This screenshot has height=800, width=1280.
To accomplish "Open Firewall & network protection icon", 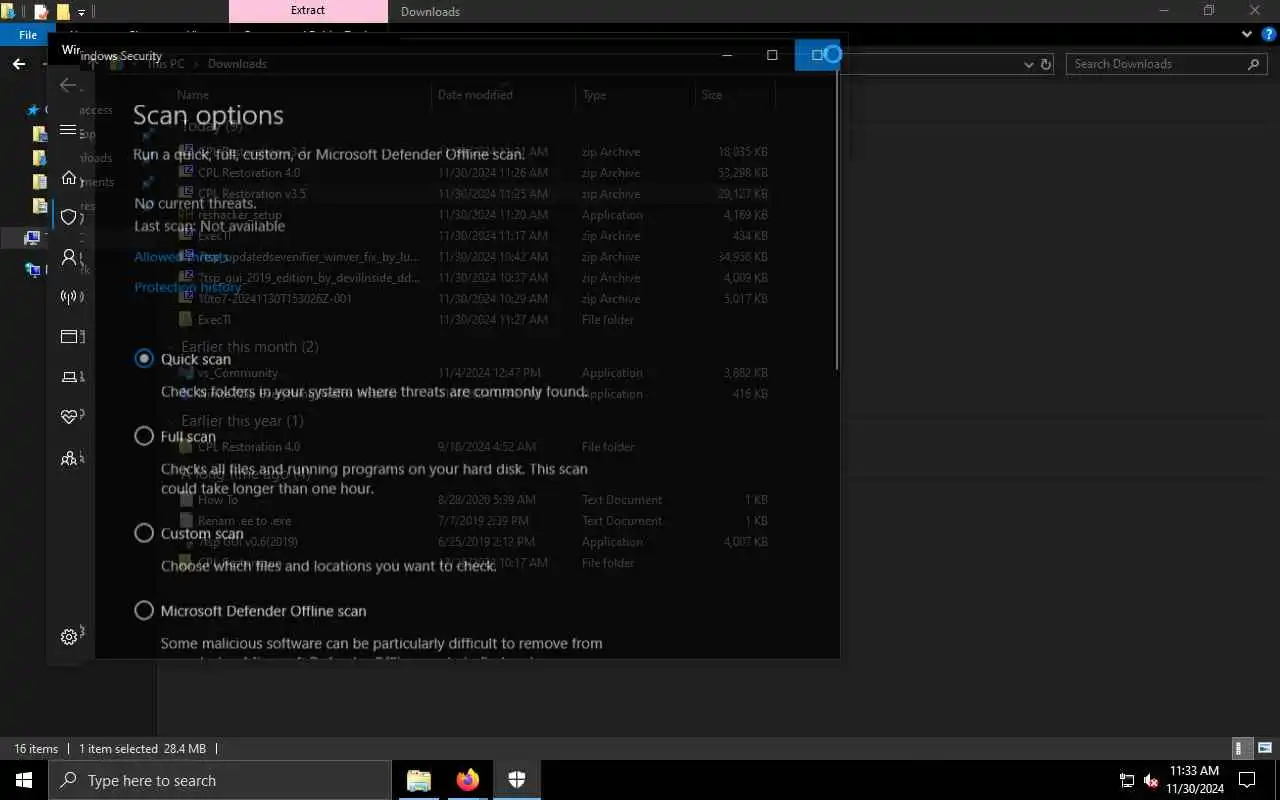I will pyautogui.click(x=69, y=297).
